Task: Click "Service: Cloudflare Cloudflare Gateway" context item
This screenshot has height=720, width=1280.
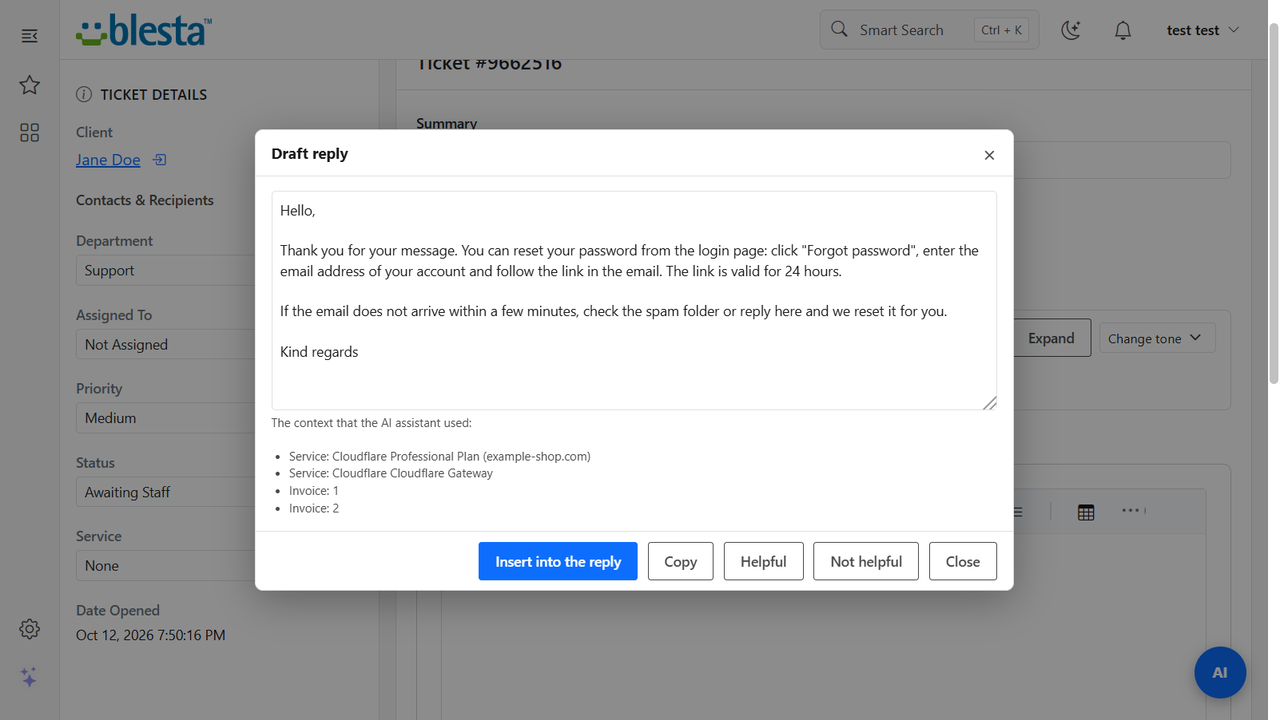Action: [391, 473]
